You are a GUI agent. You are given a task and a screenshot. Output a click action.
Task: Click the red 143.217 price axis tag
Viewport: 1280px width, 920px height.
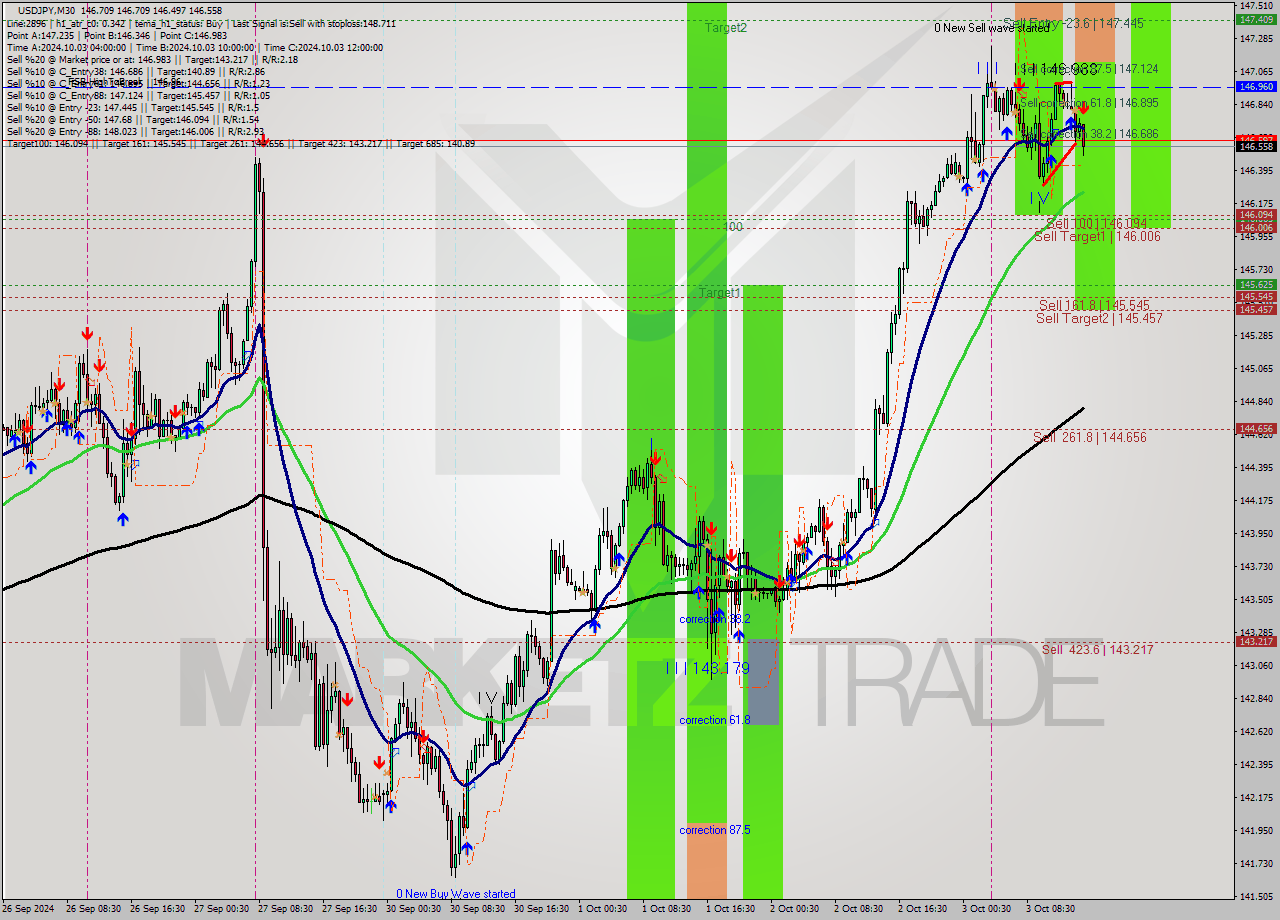1256,641
